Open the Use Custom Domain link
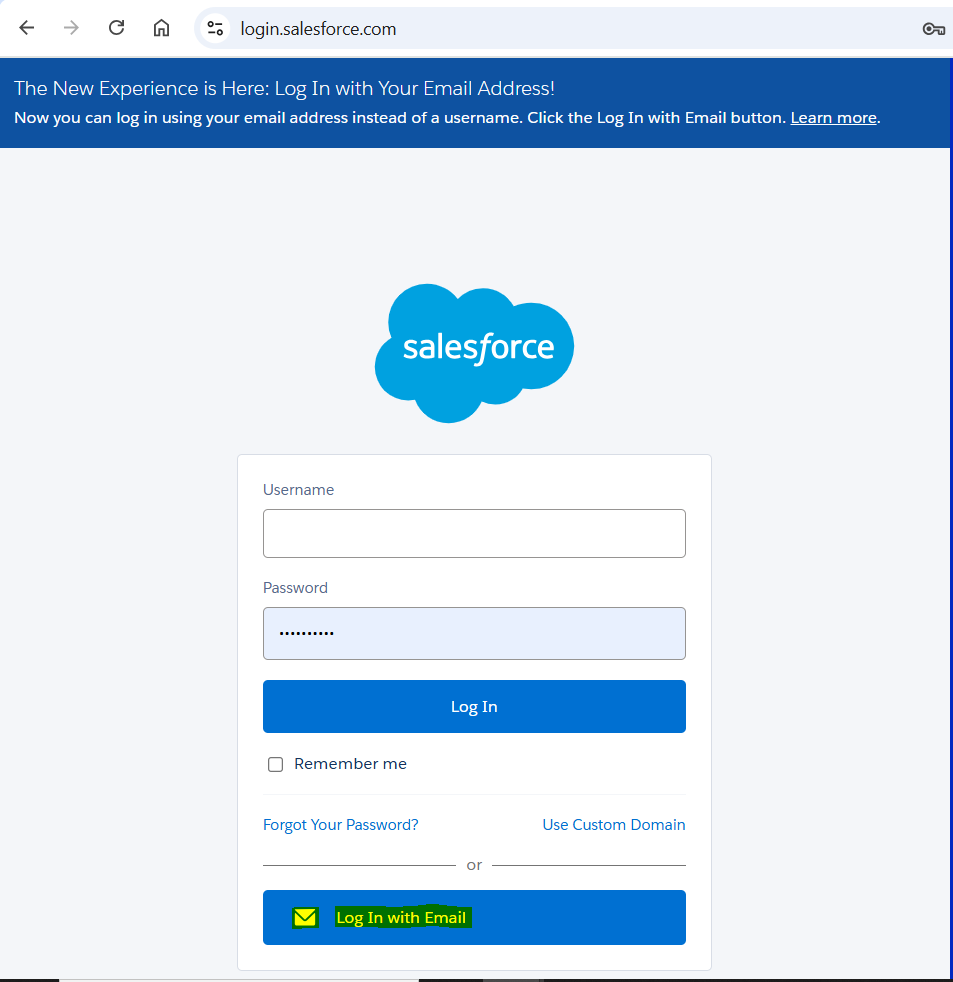The height and width of the screenshot is (982, 953). click(614, 825)
